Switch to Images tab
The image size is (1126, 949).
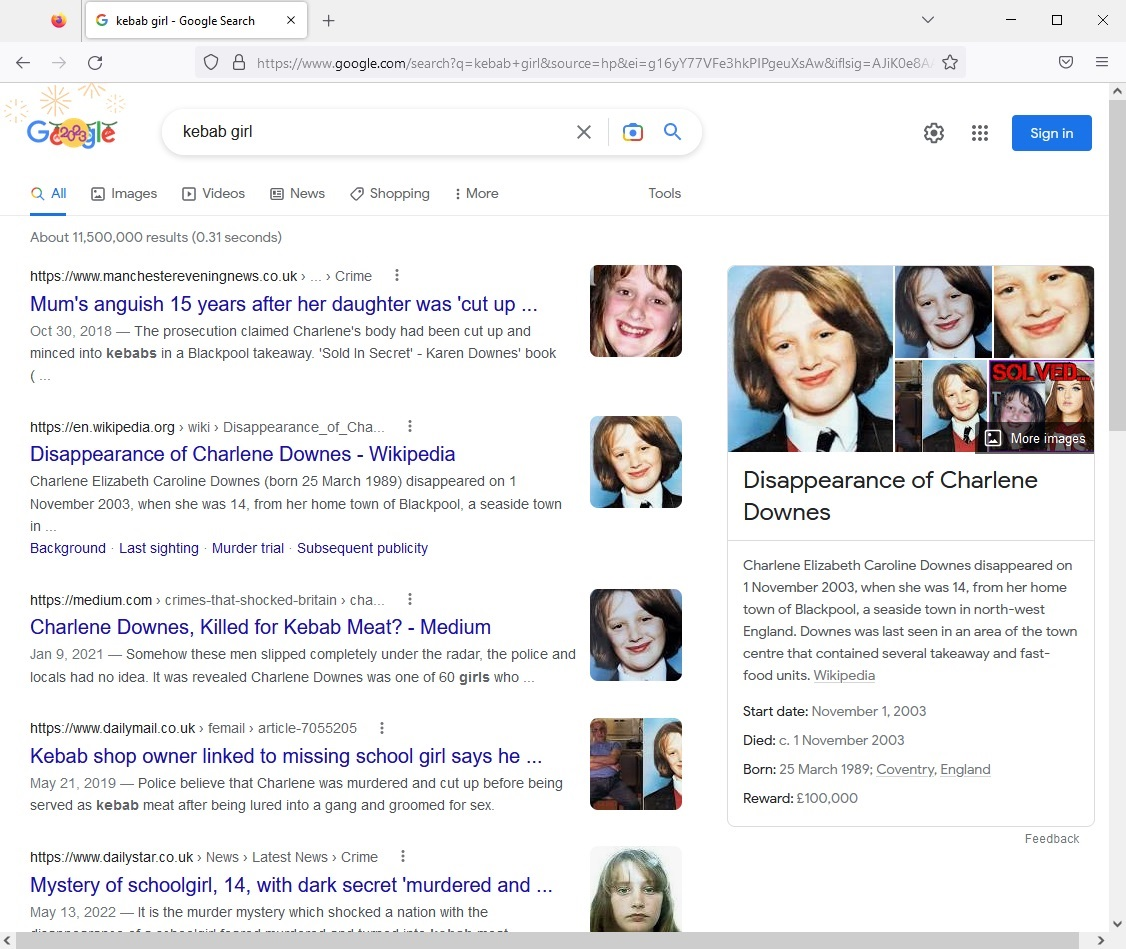coord(124,194)
